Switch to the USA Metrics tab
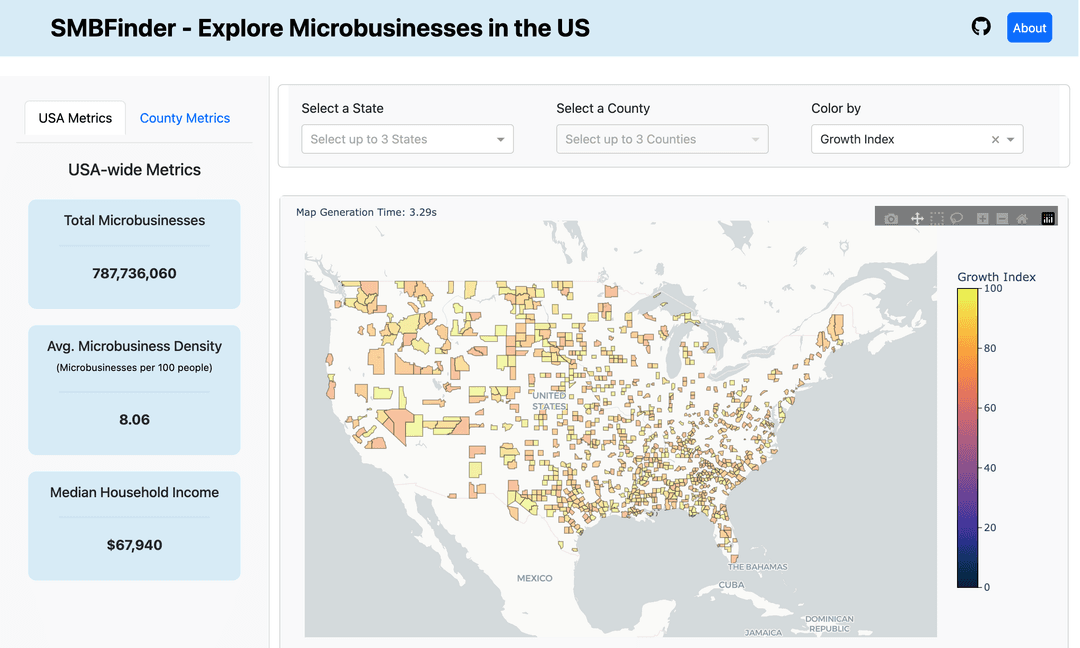 tap(75, 118)
